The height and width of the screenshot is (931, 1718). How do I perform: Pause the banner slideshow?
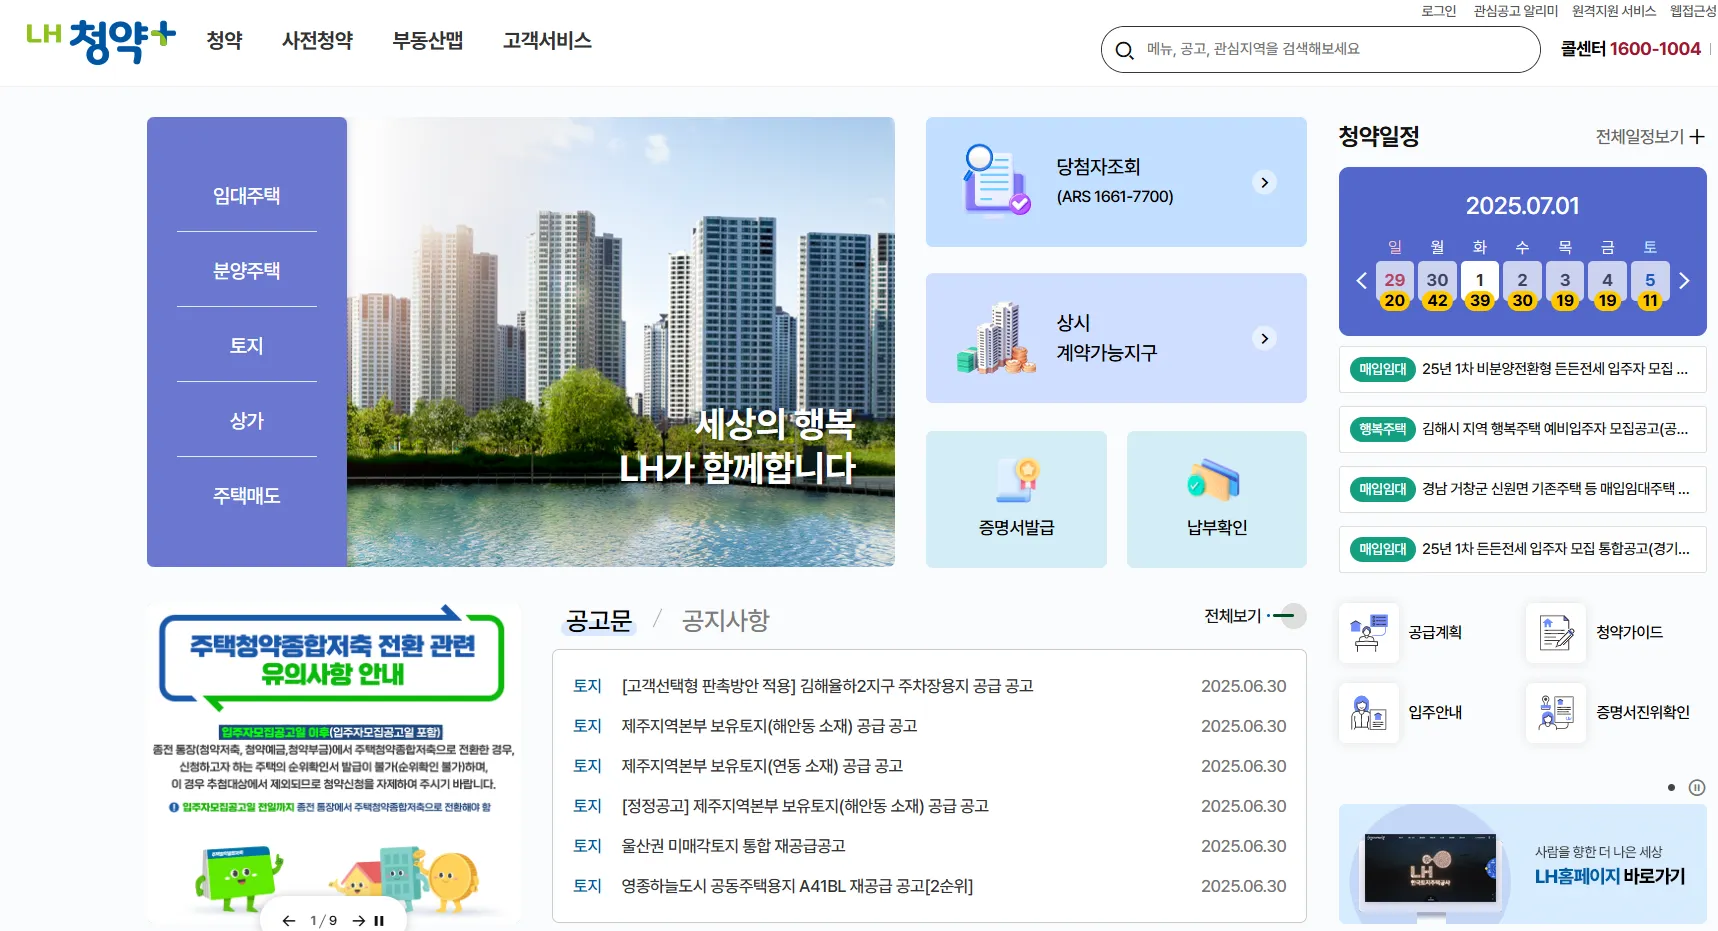pos(379,920)
